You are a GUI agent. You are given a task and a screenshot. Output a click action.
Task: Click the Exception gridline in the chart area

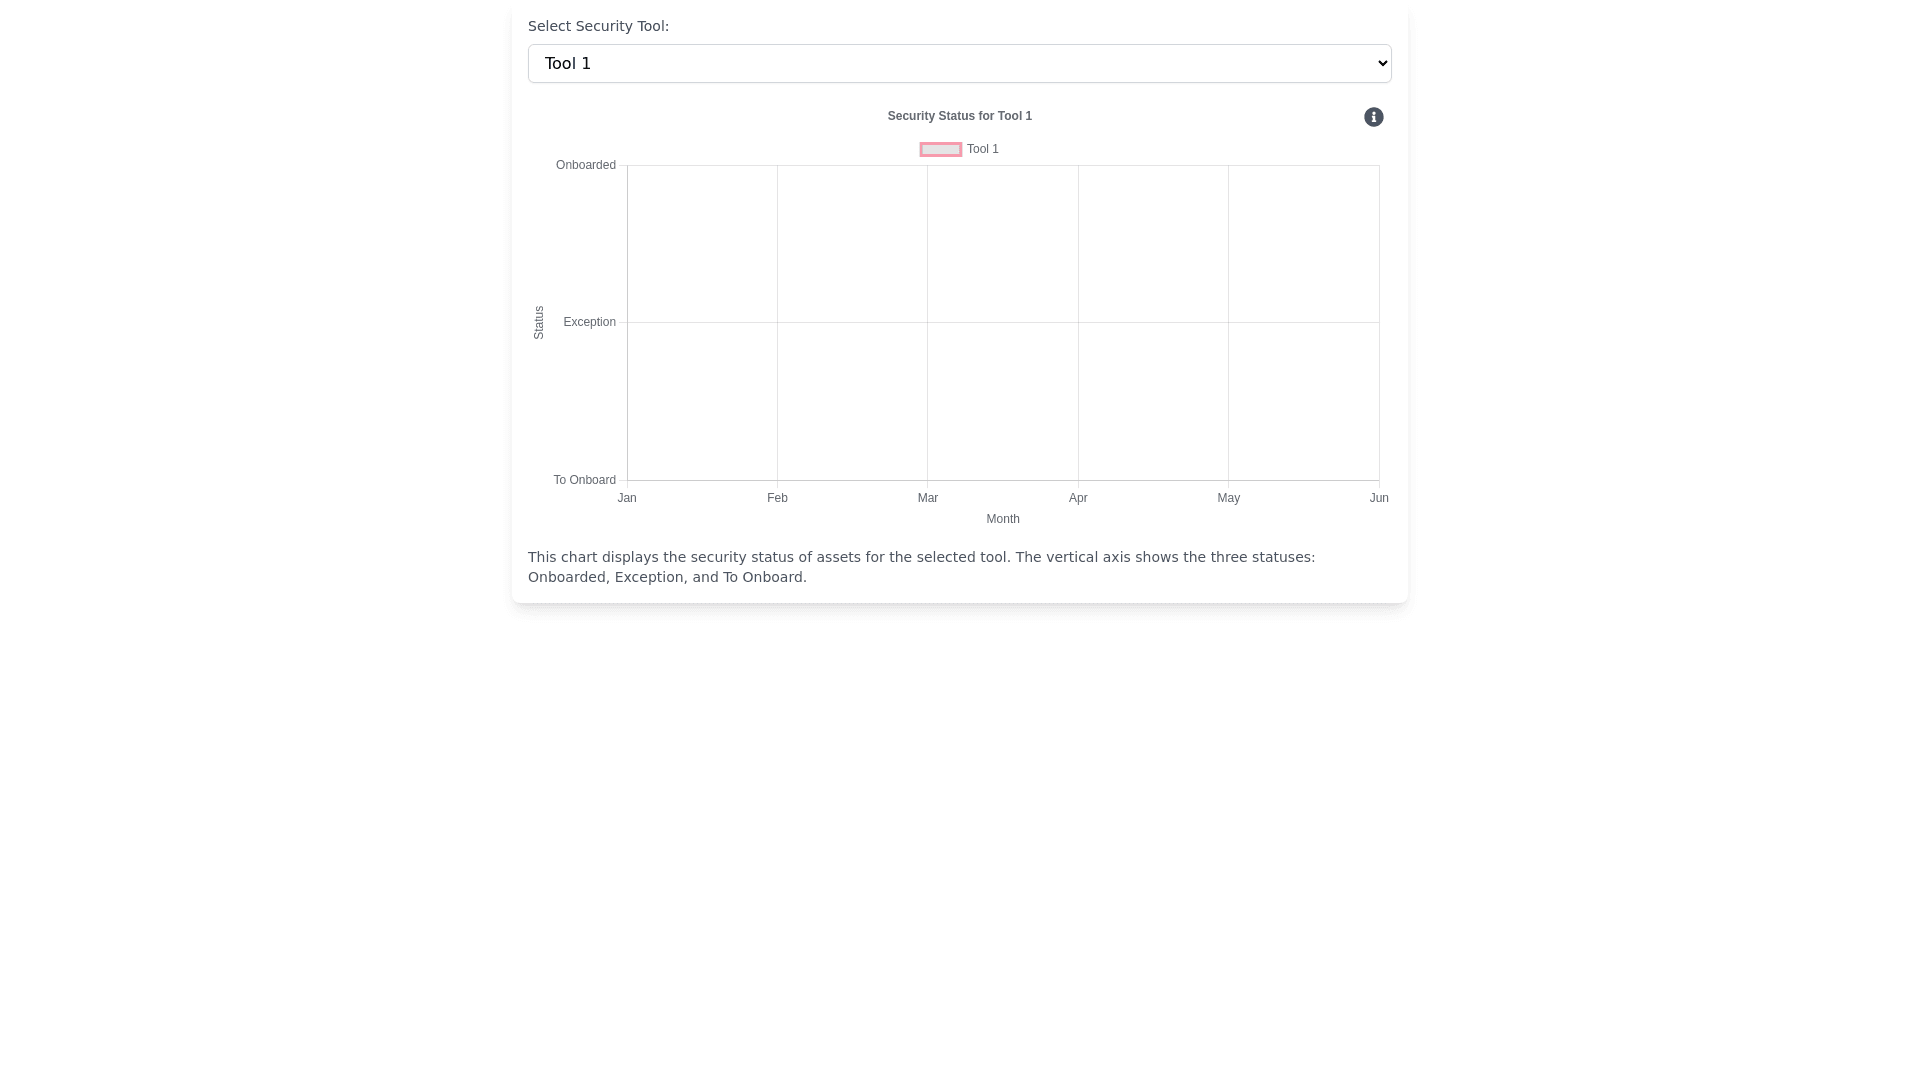(x=1003, y=322)
